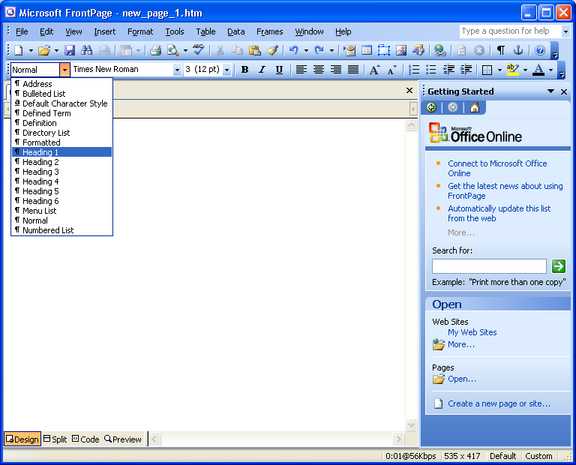Open the Borders dropdown arrow
The width and height of the screenshot is (576, 465).
click(x=500, y=69)
